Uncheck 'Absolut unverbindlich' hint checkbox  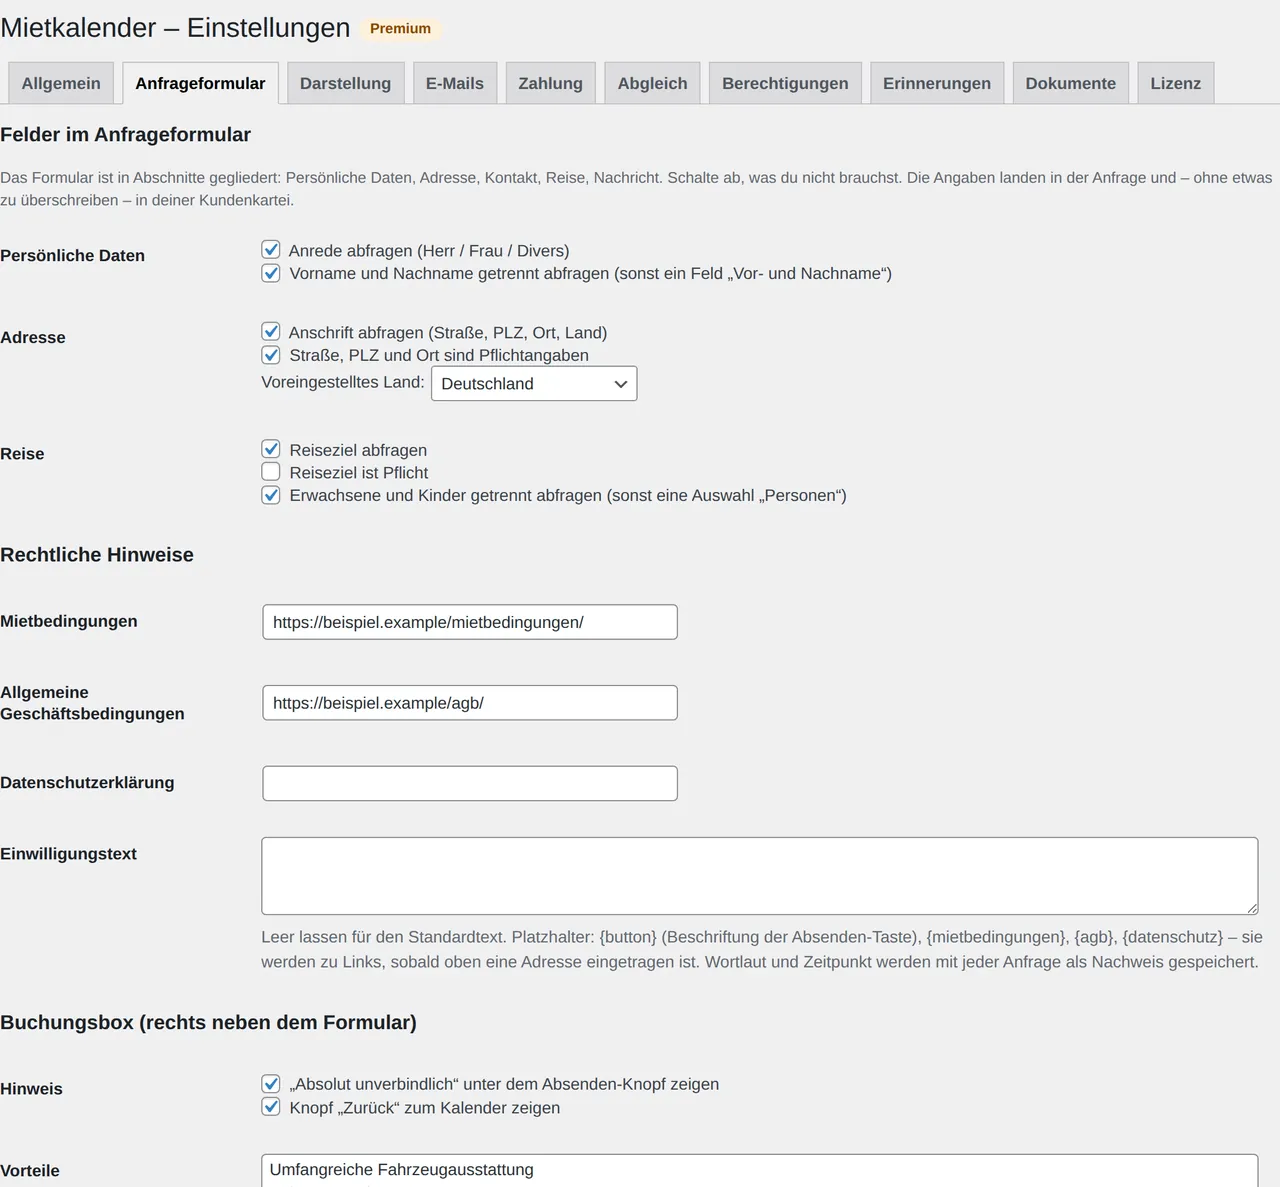pyautogui.click(x=271, y=1084)
